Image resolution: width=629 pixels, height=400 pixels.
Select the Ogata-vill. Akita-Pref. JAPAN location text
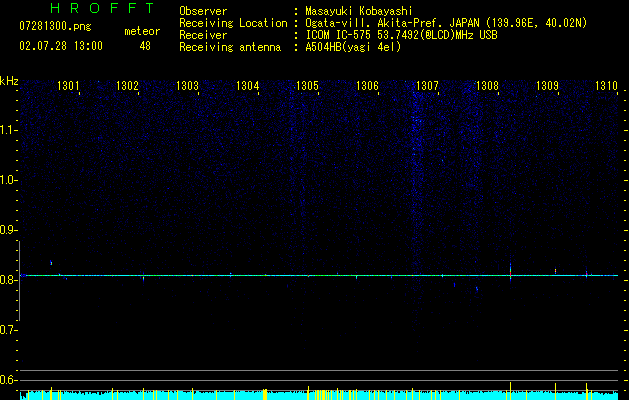(446, 23)
